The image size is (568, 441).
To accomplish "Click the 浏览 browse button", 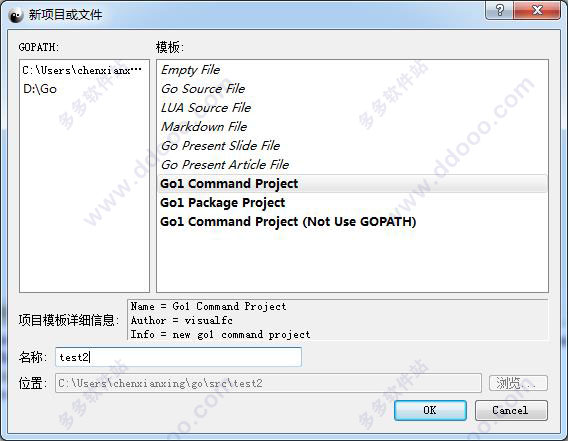I will click(x=518, y=383).
